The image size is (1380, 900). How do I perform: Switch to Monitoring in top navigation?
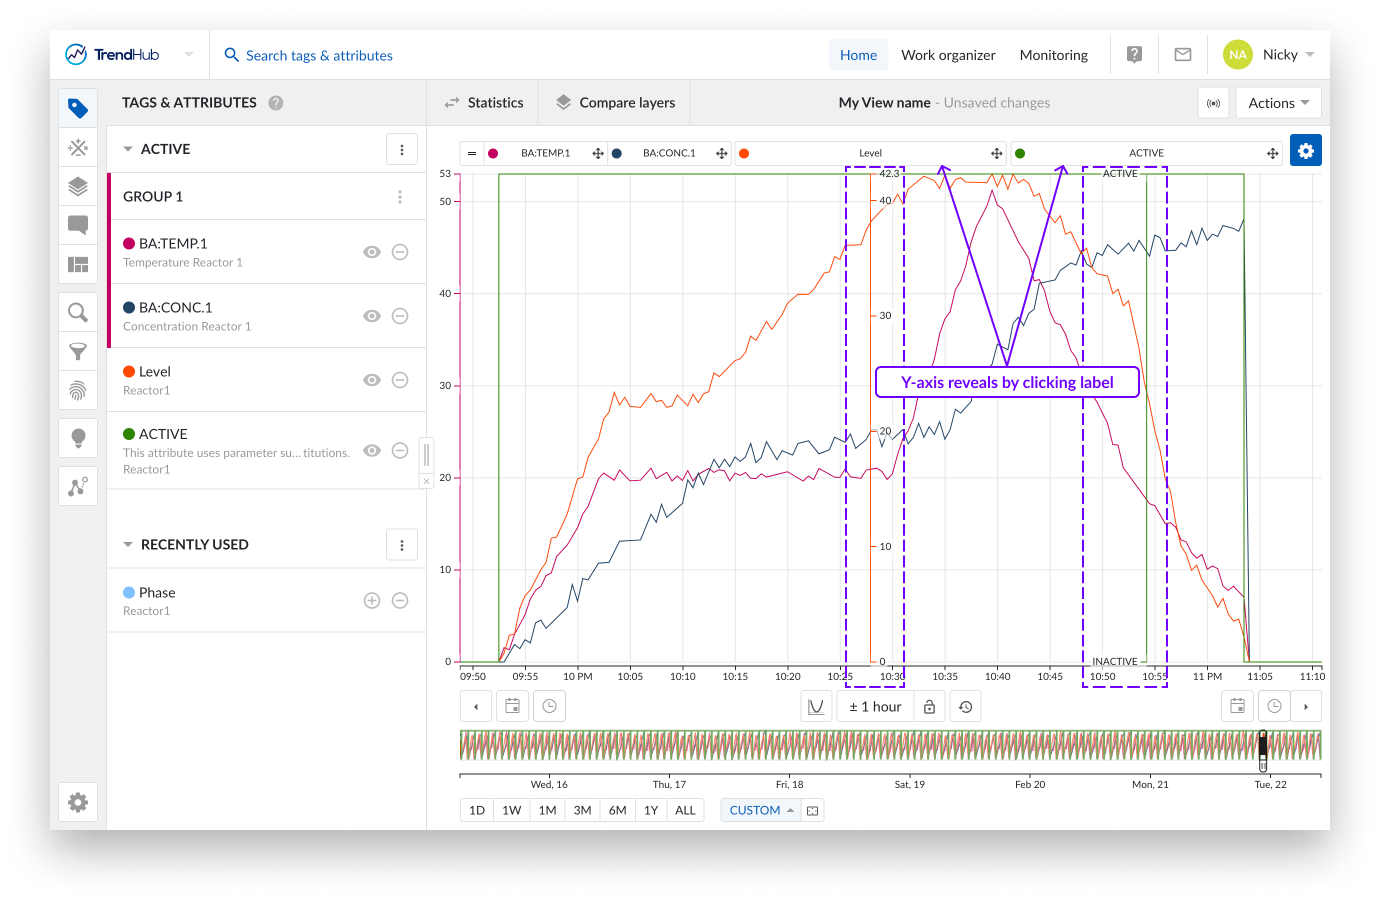(x=1053, y=55)
